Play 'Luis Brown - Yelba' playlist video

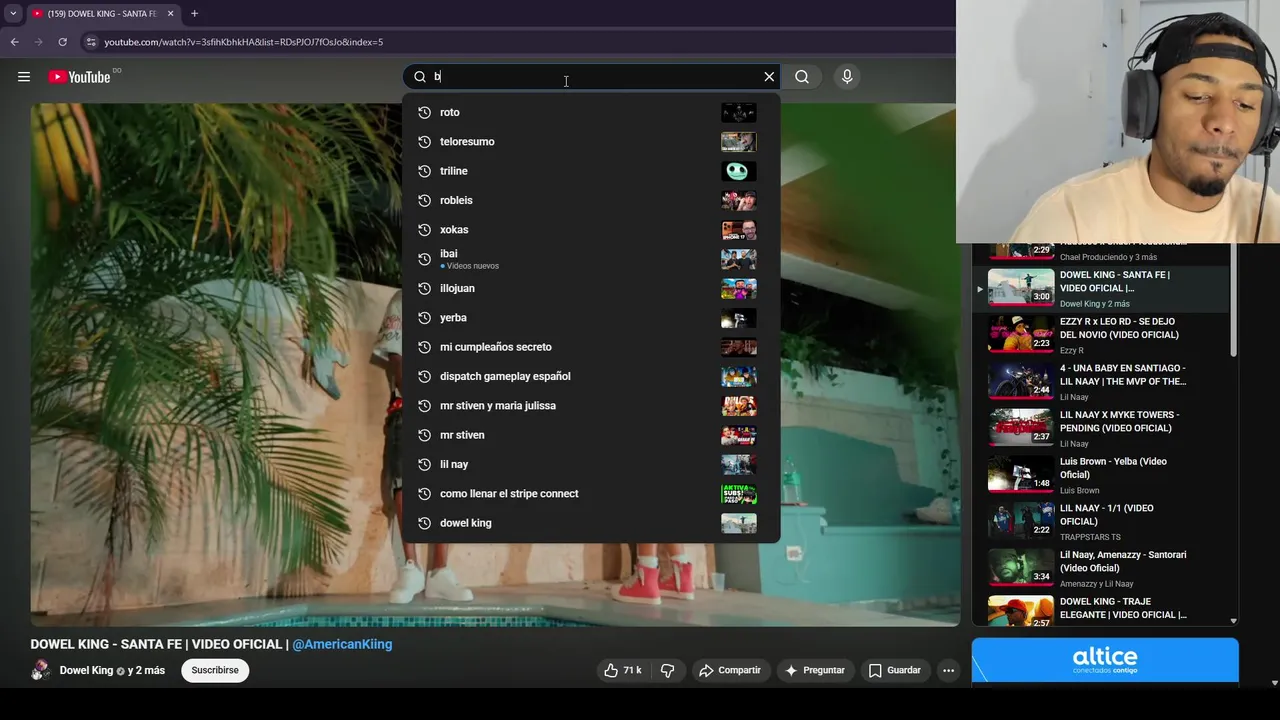1107,475
